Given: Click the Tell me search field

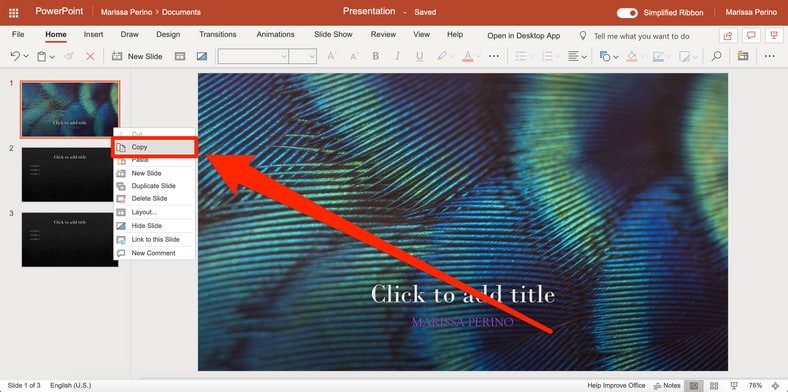Looking at the screenshot, I should coord(642,36).
